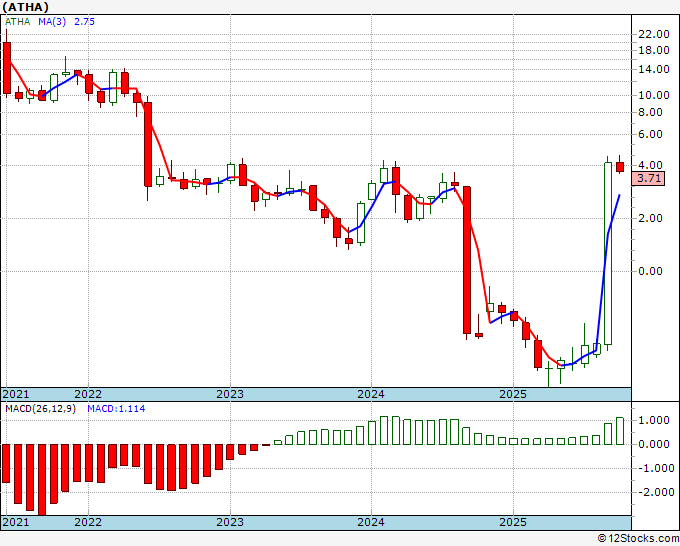Click the MACD(26,12,9) indicator label
Screen dimensions: 680x546
40,409
